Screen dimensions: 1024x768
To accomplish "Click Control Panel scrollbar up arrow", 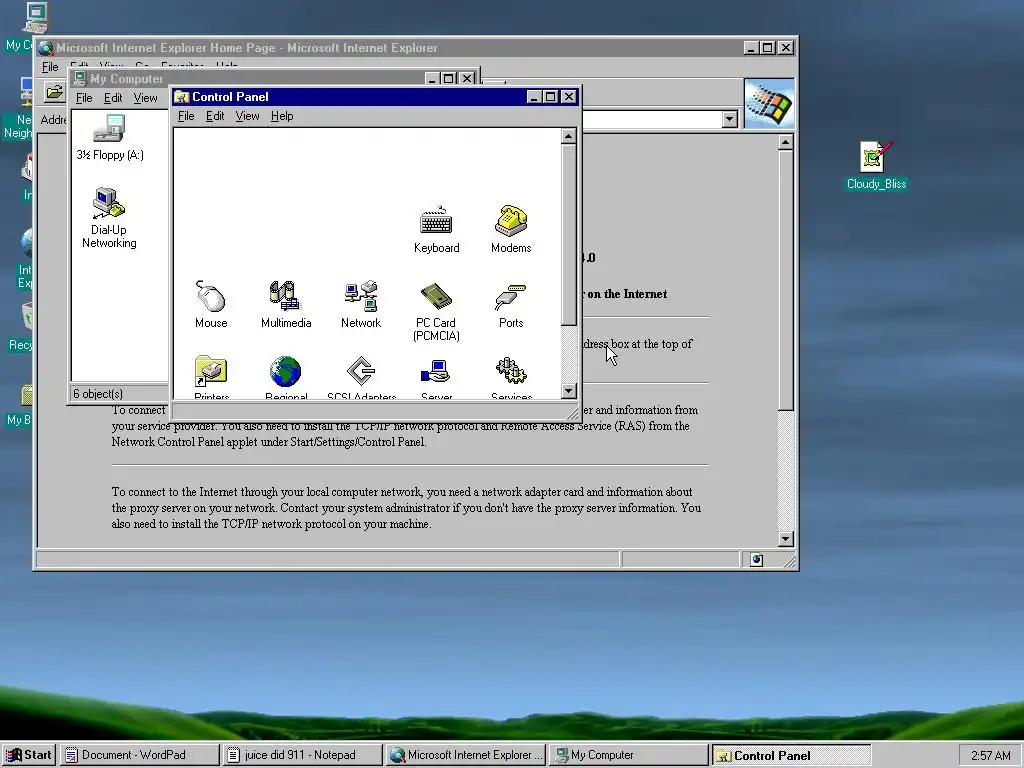I will pyautogui.click(x=568, y=136).
